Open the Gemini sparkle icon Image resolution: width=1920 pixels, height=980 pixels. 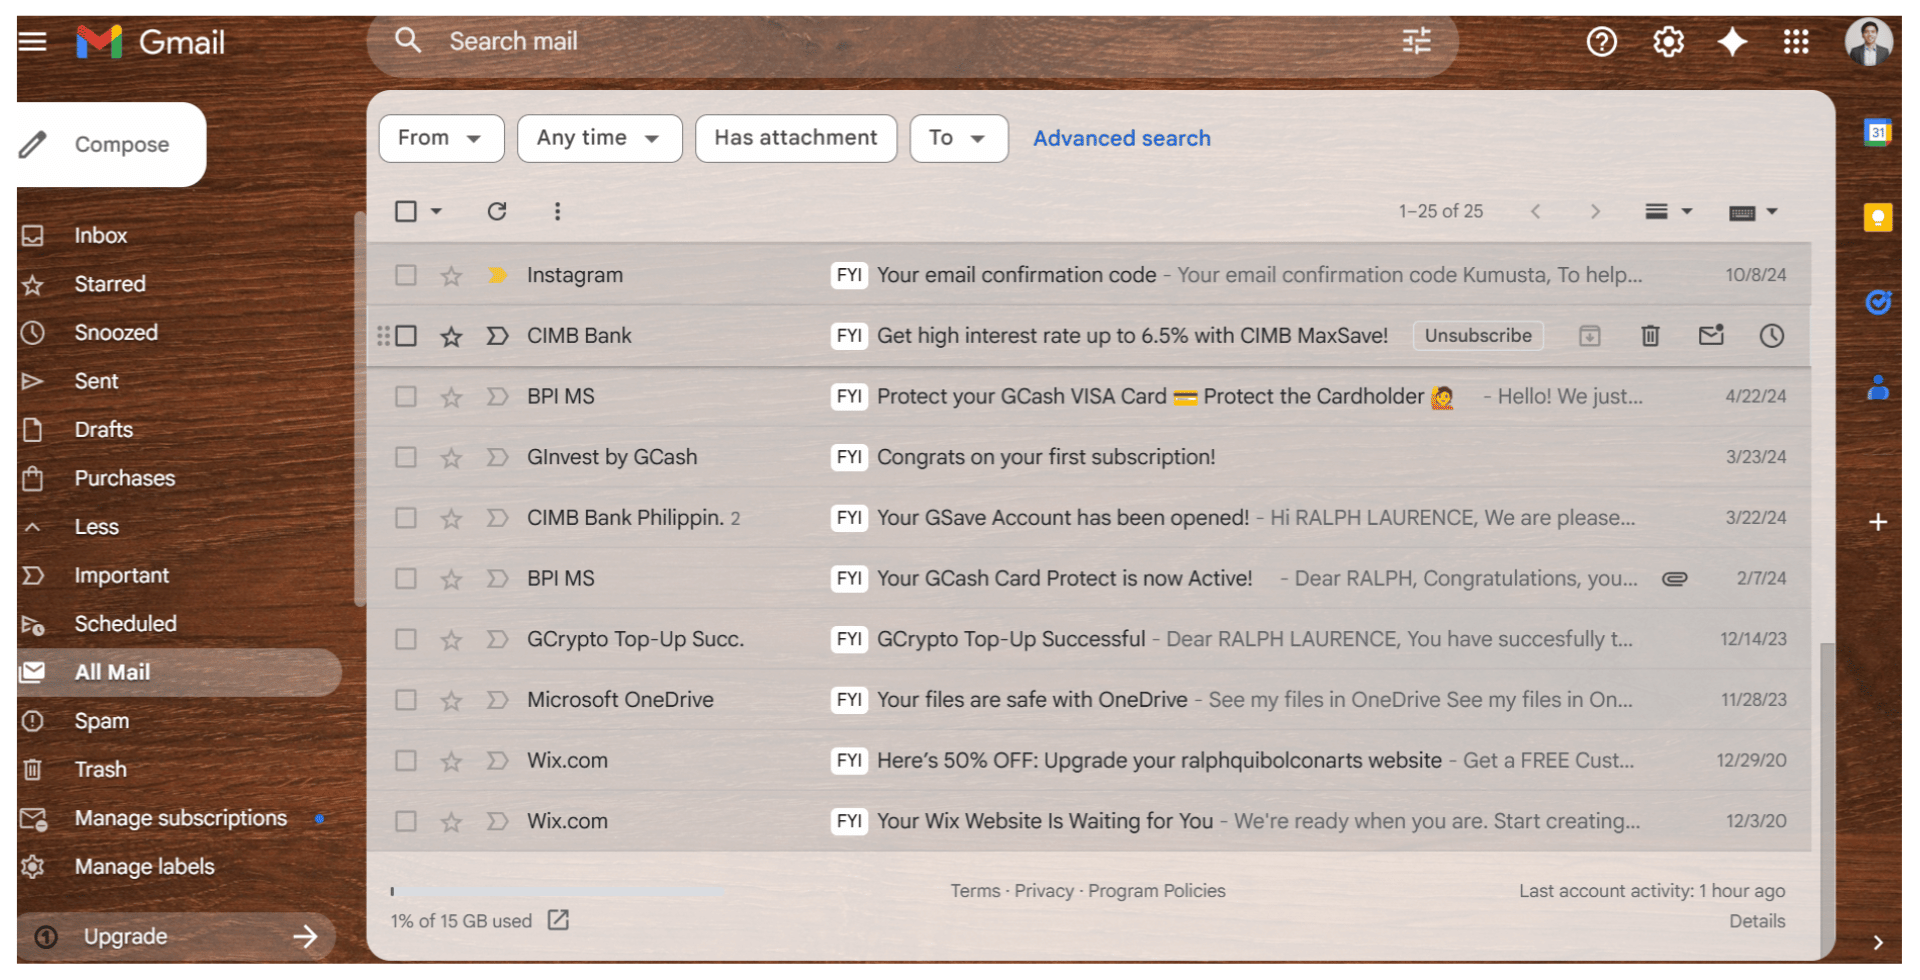click(x=1732, y=42)
